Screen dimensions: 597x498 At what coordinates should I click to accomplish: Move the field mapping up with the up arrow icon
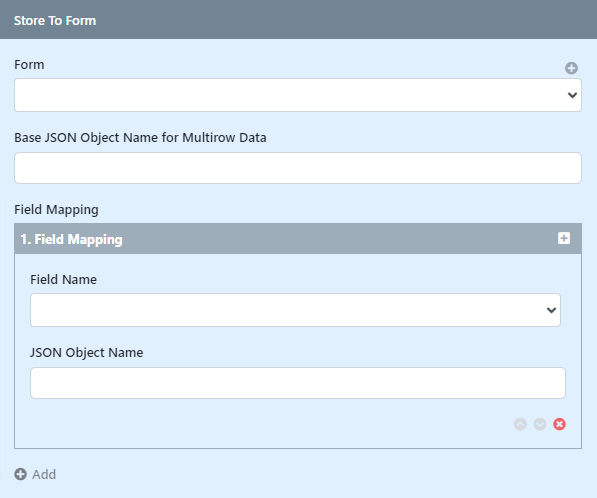coord(520,424)
